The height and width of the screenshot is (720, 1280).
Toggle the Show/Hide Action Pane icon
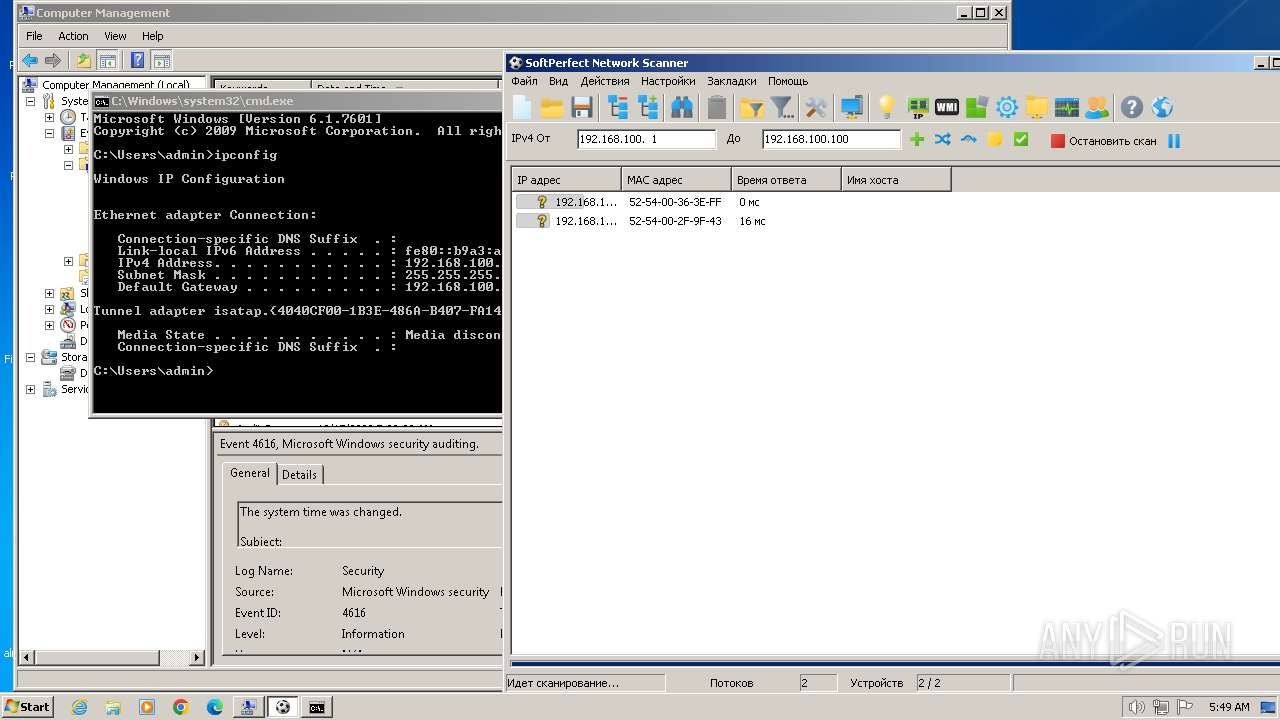click(x=161, y=60)
